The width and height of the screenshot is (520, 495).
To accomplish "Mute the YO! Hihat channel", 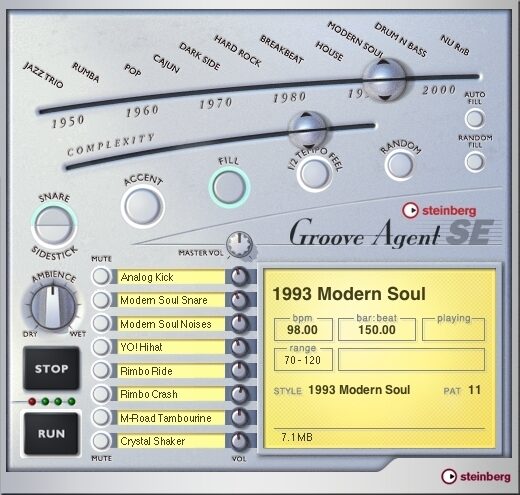I will tap(101, 347).
